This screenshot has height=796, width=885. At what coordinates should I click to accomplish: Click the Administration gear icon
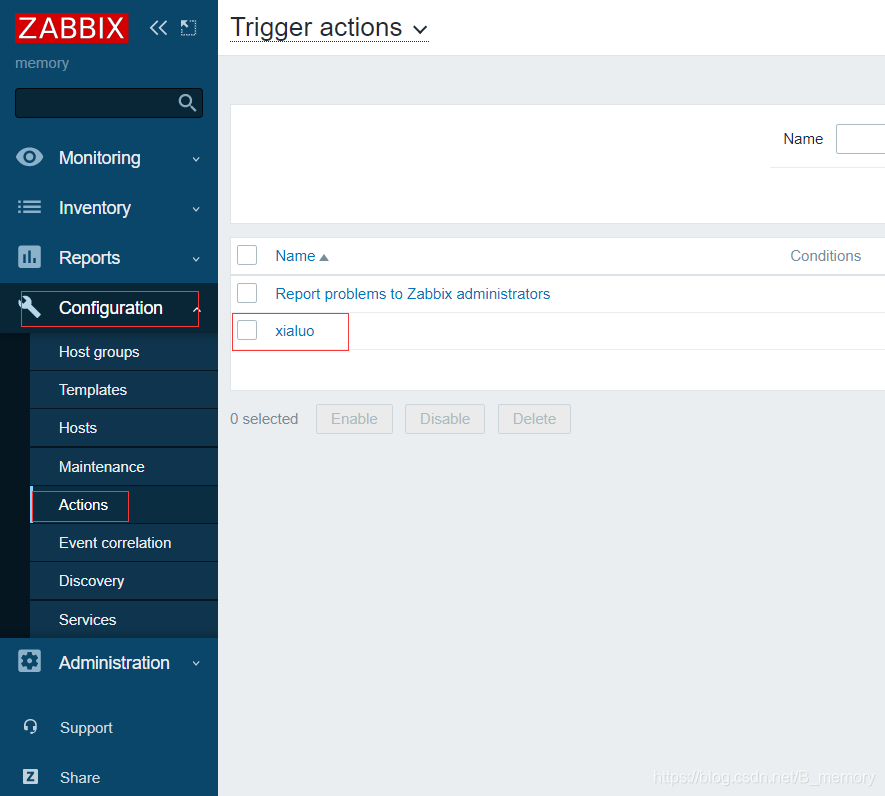tap(29, 661)
